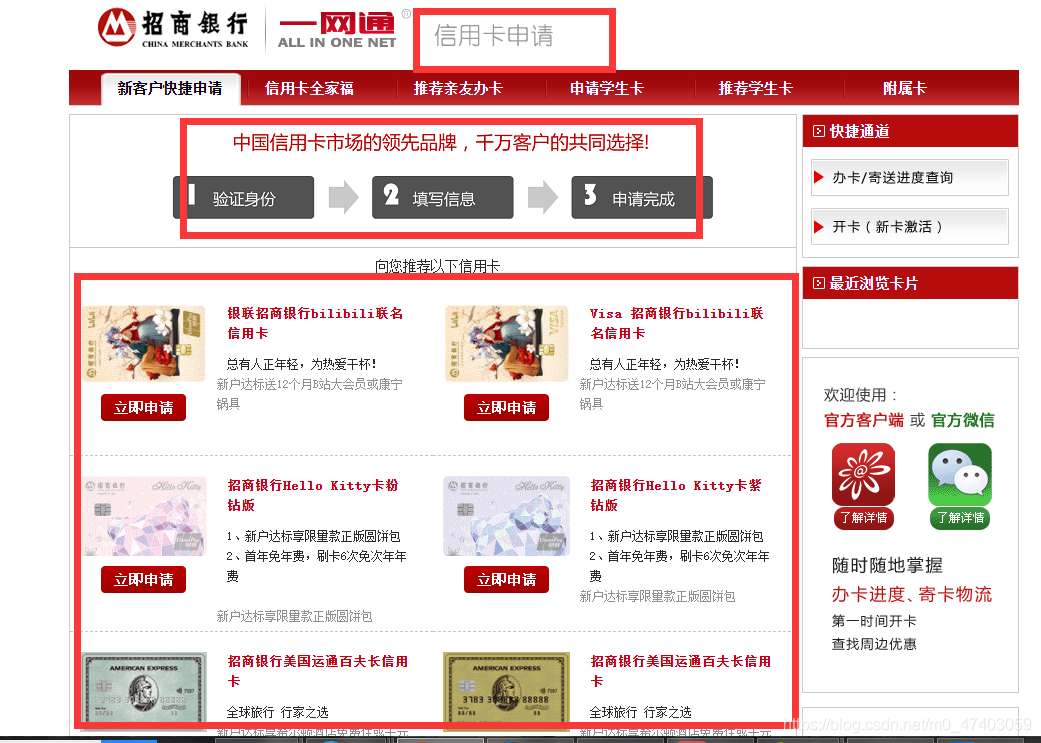Click step 3 申请完成
This screenshot has height=743, width=1041.
click(x=642, y=197)
